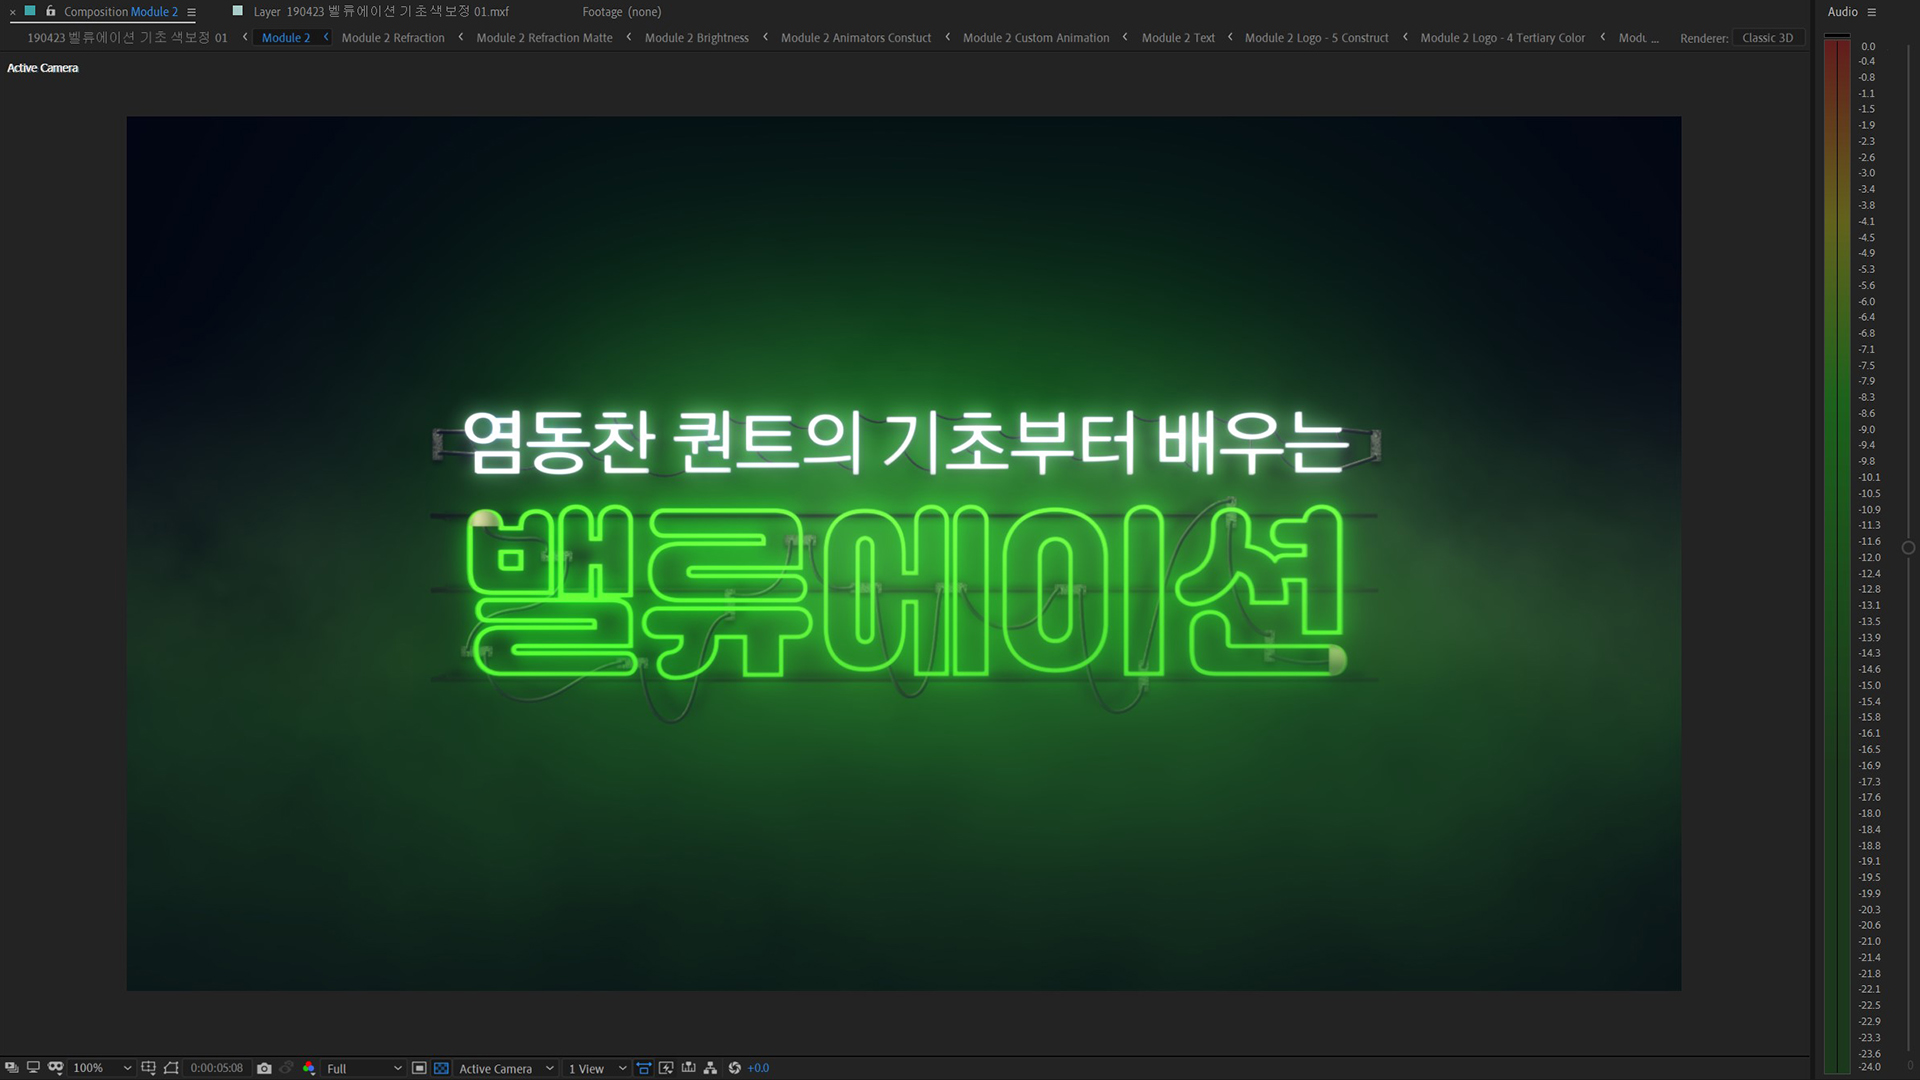The height and width of the screenshot is (1080, 1920).
Task: Open the 1 View layout dropdown
Action: tap(597, 1068)
